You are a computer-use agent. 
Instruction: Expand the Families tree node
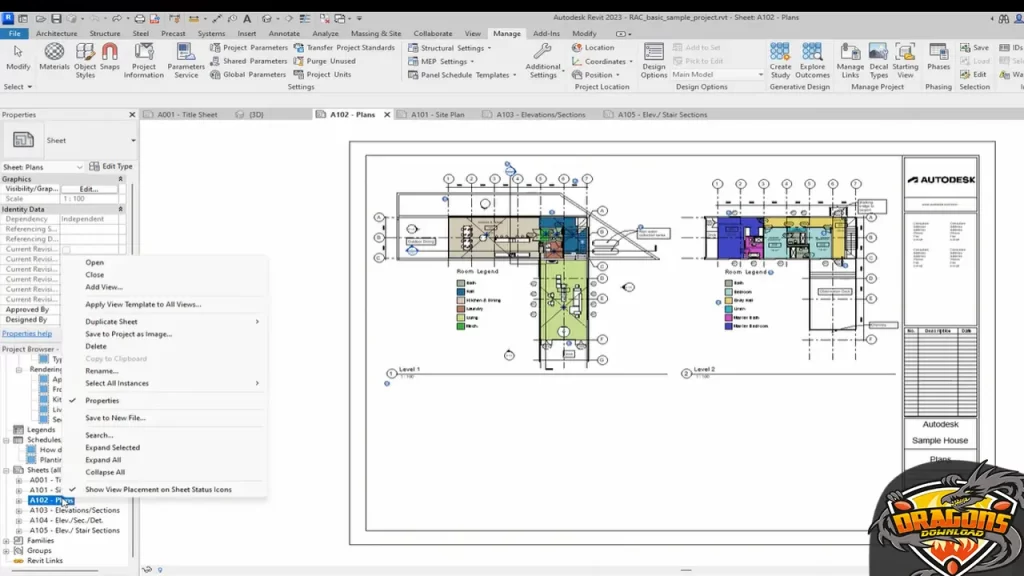(7, 541)
